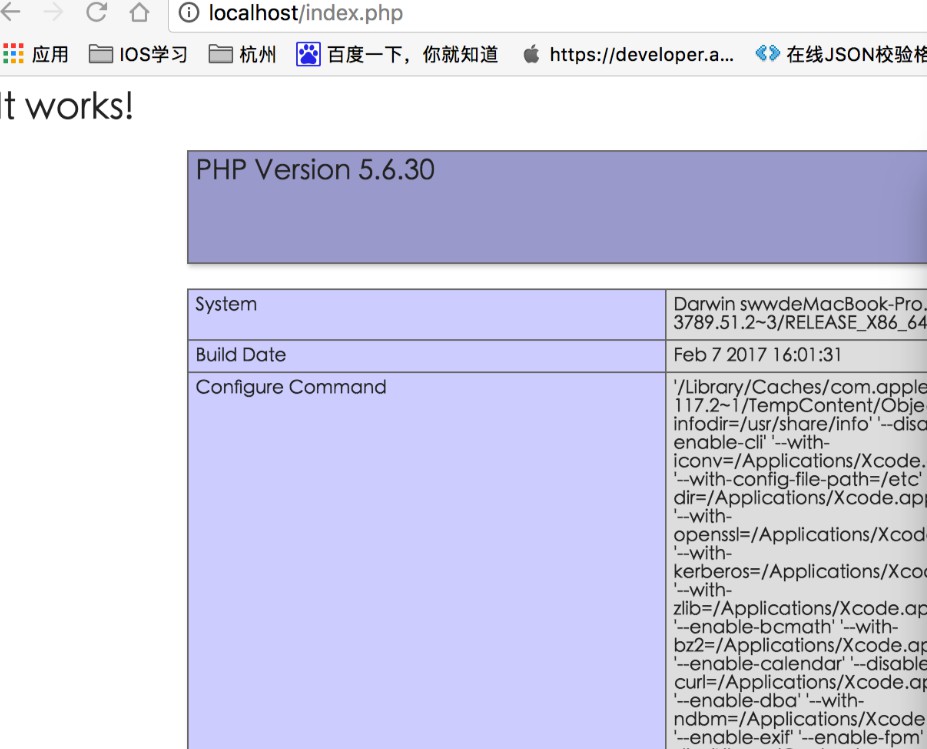The image size is (927, 749).
Task: Click the Feb 7 2017 build date value
Action: pos(757,355)
